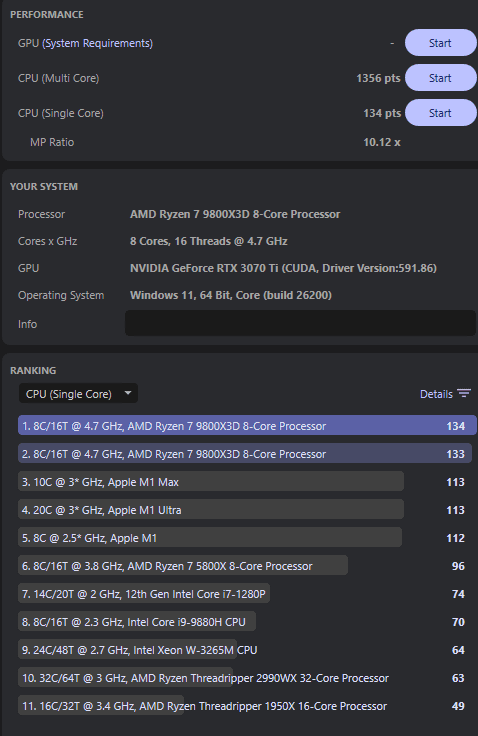The height and width of the screenshot is (736, 478).
Task: Select ranking row 2 with score 133
Action: [245, 454]
